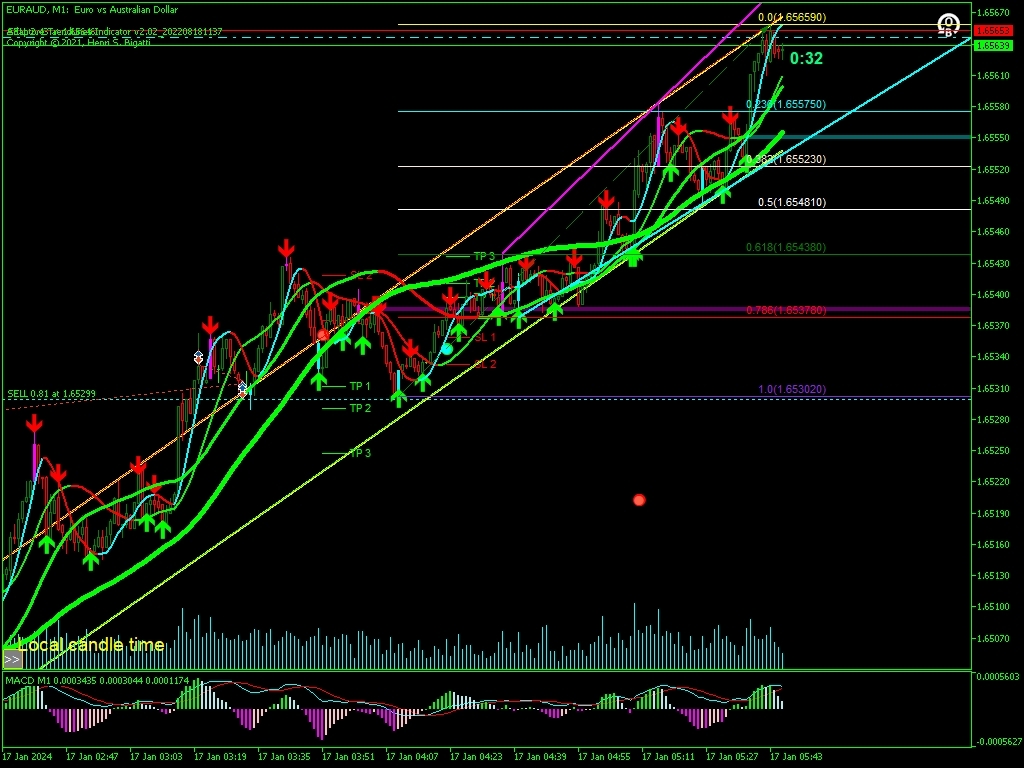Click 1.65550 on the price scale
Screen dimensions: 1024x768
pyautogui.click(x=993, y=138)
